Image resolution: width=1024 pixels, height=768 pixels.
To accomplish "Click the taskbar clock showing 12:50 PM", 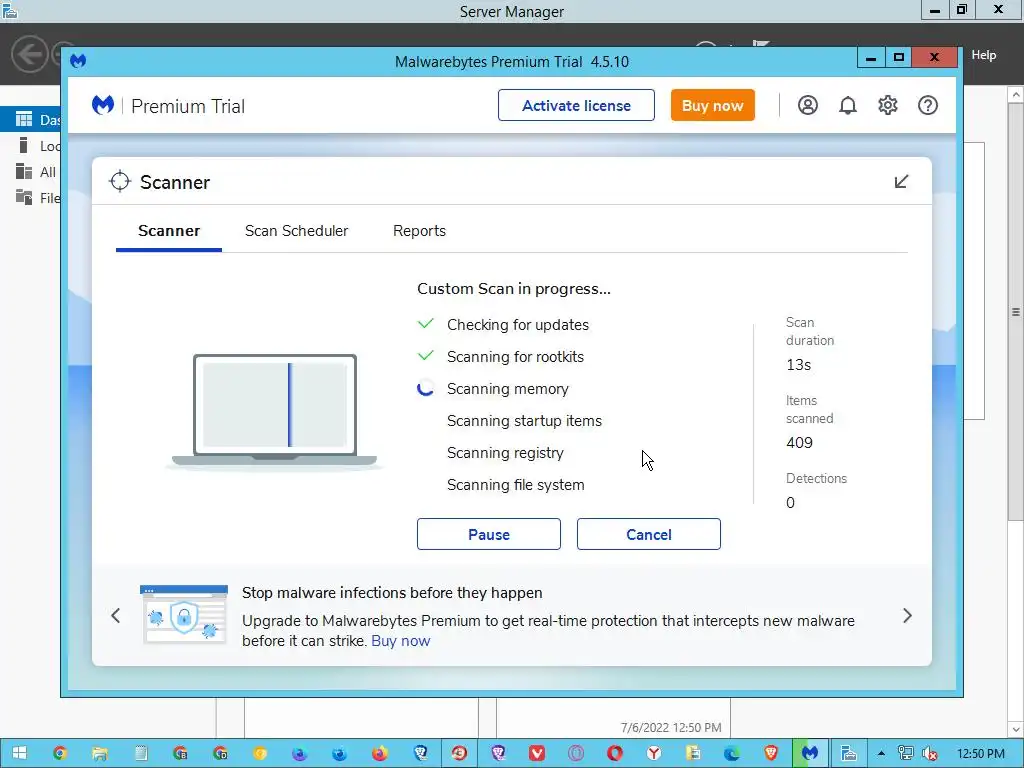I will [x=980, y=754].
